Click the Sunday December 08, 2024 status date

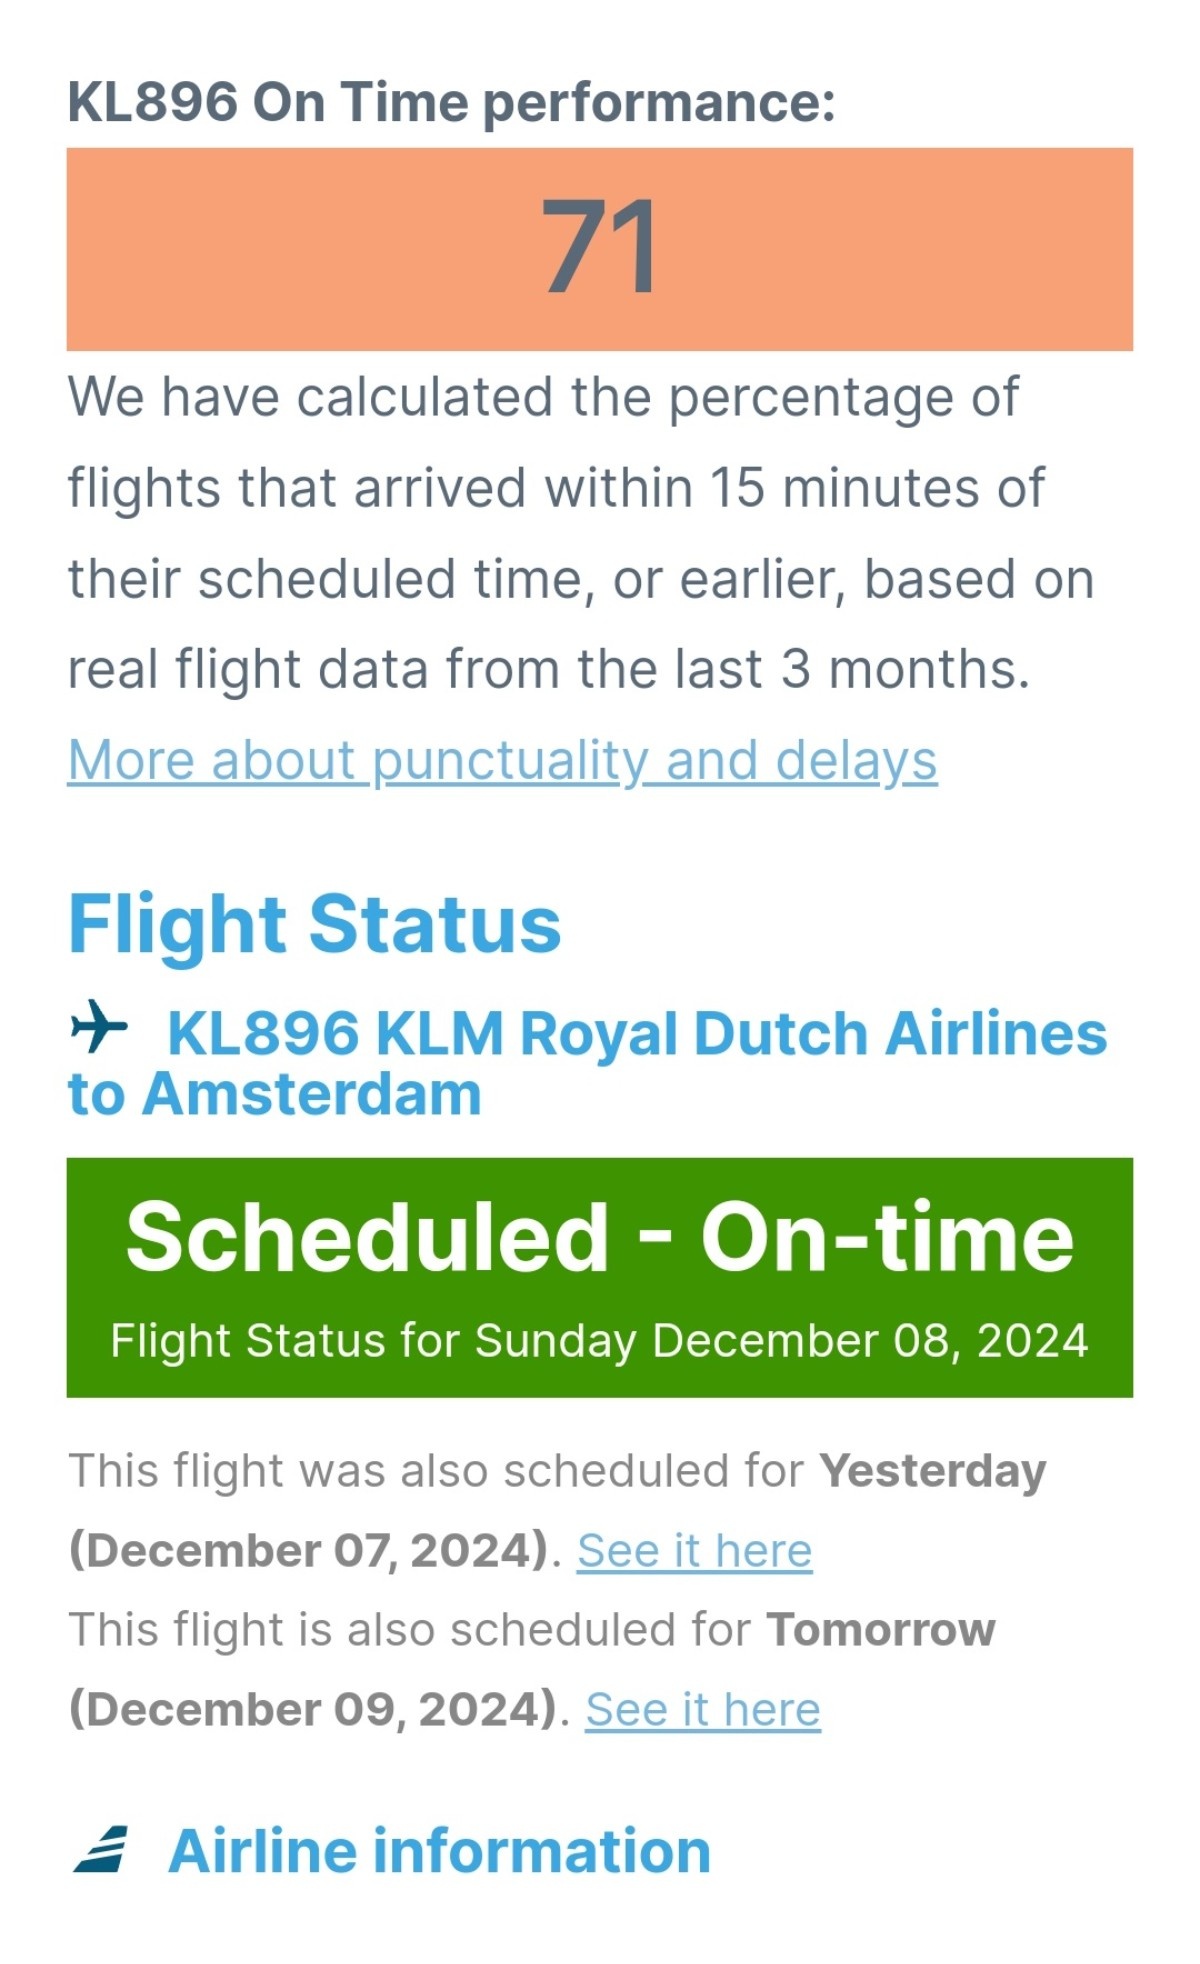coord(599,1341)
